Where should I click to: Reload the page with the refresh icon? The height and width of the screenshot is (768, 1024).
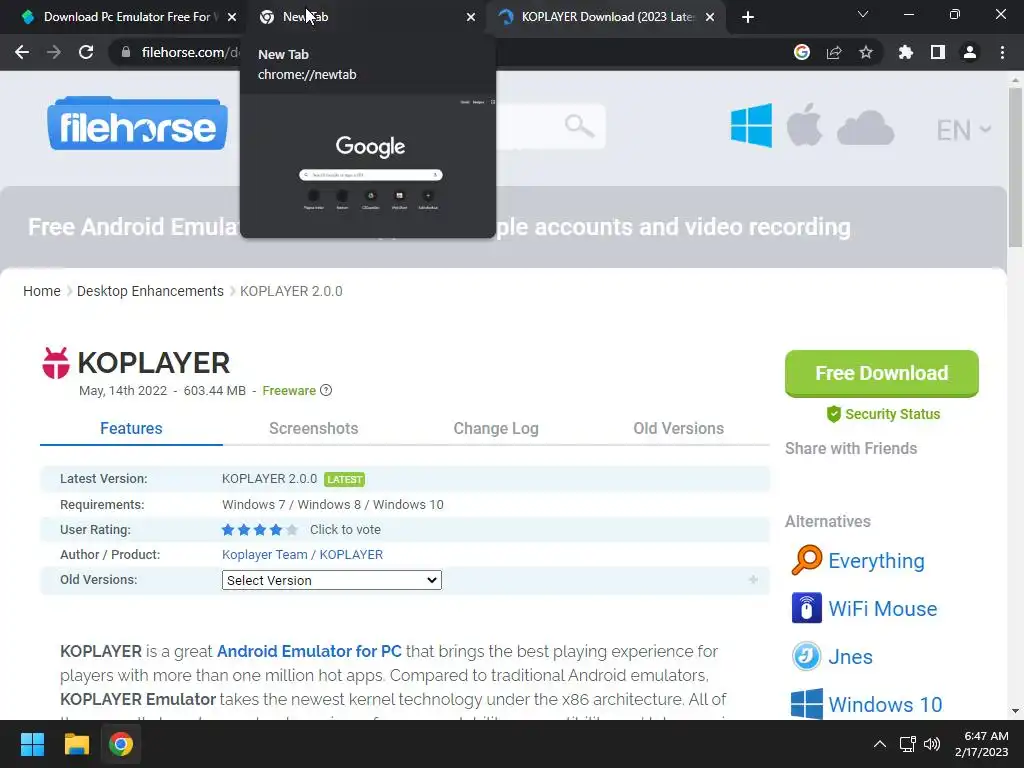pyautogui.click(x=86, y=52)
